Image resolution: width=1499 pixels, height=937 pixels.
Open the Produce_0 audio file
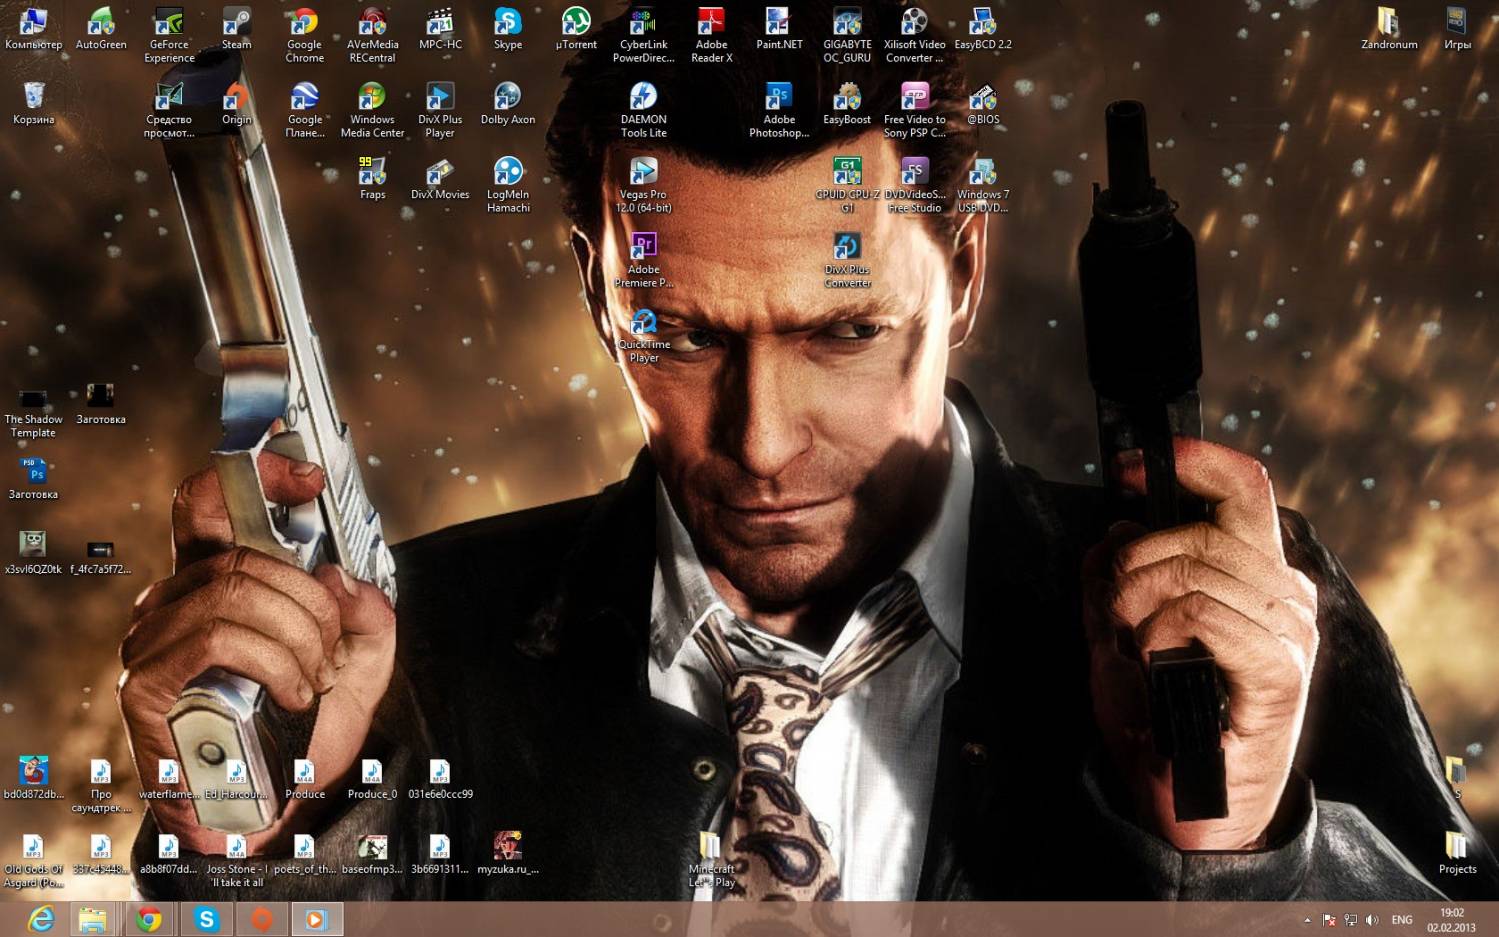372,778
